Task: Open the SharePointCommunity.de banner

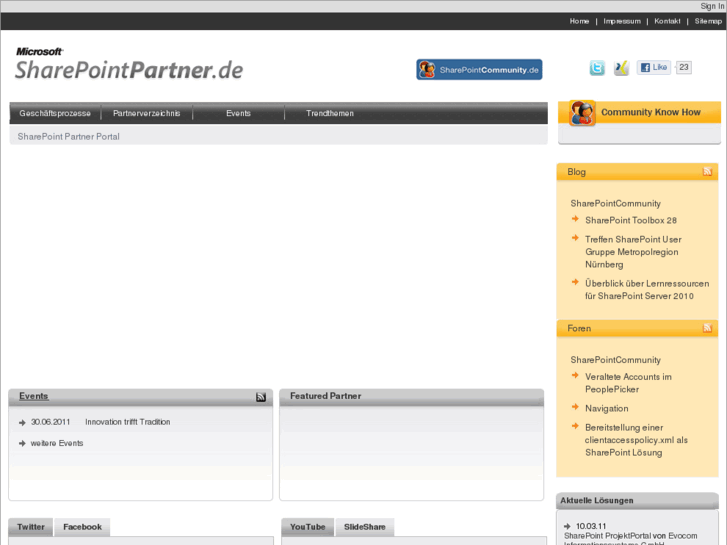Action: coord(479,70)
